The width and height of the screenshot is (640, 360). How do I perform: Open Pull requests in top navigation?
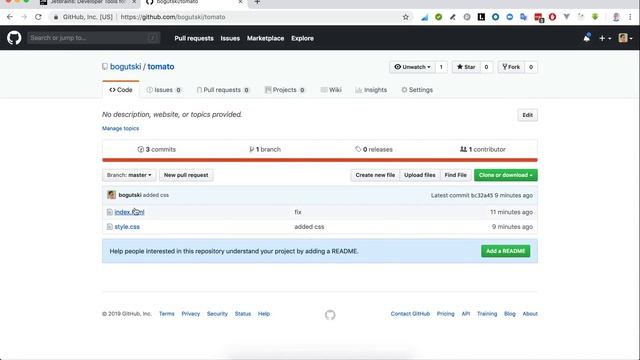click(x=194, y=38)
